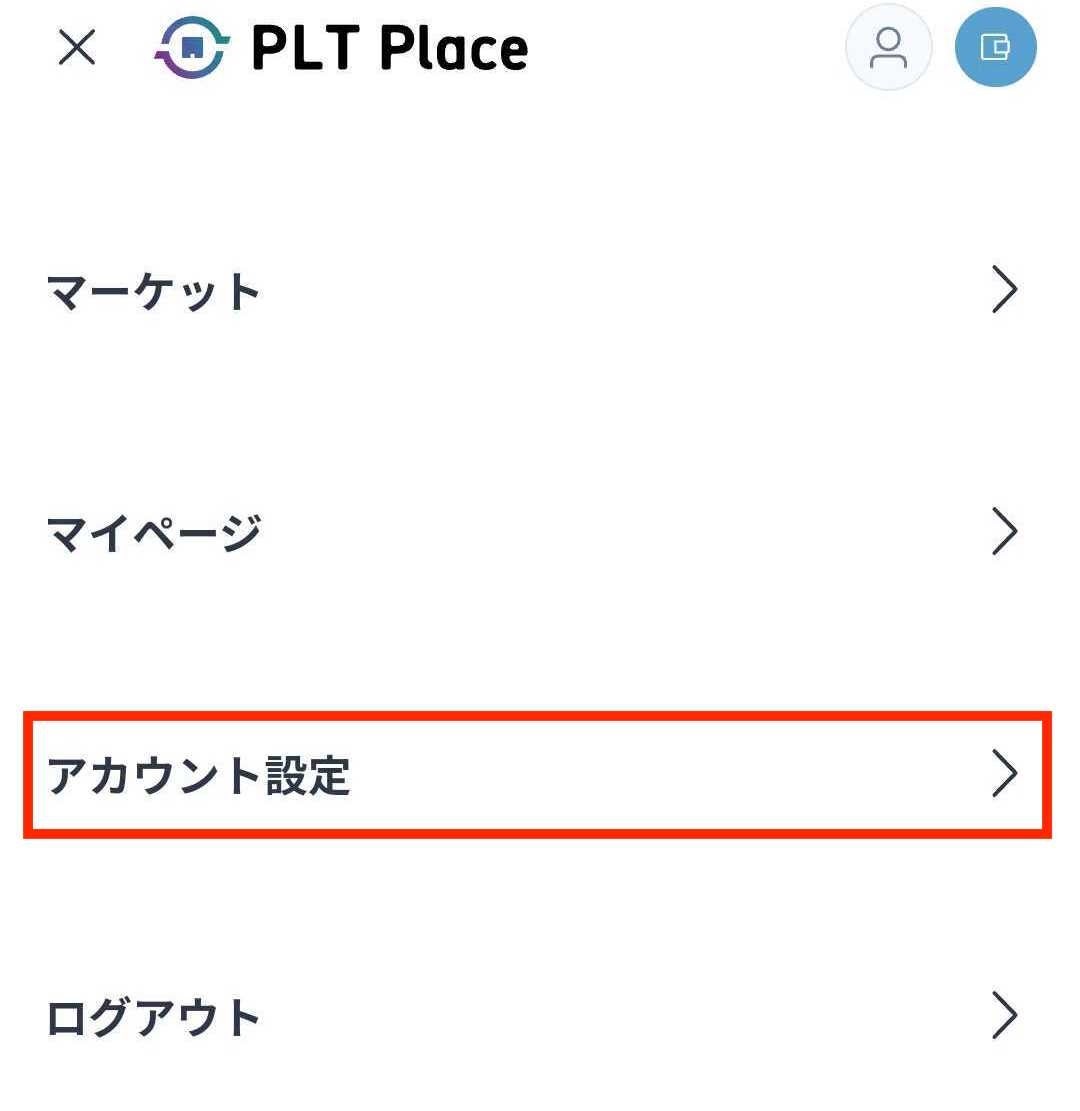
Task: Select the マーケット menu item
Action: [x=154, y=292]
